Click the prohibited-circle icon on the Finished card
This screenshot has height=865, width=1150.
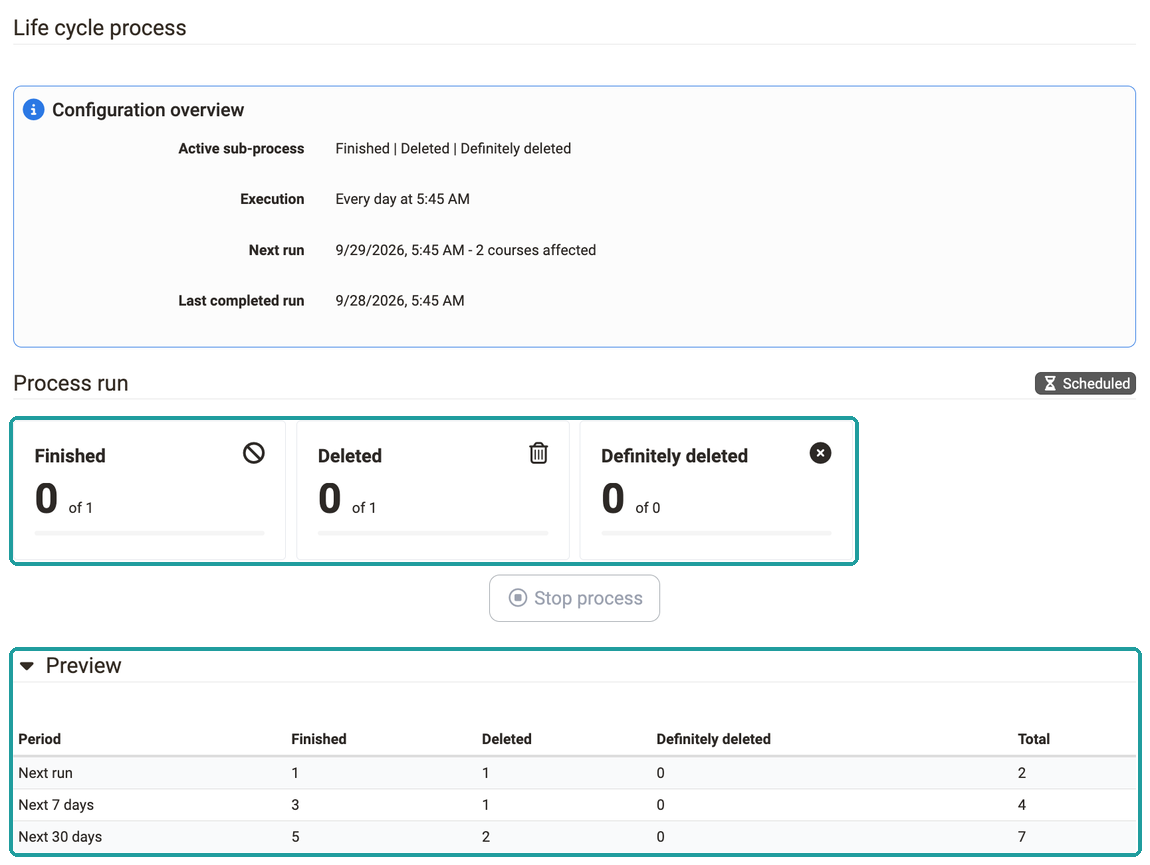point(254,453)
